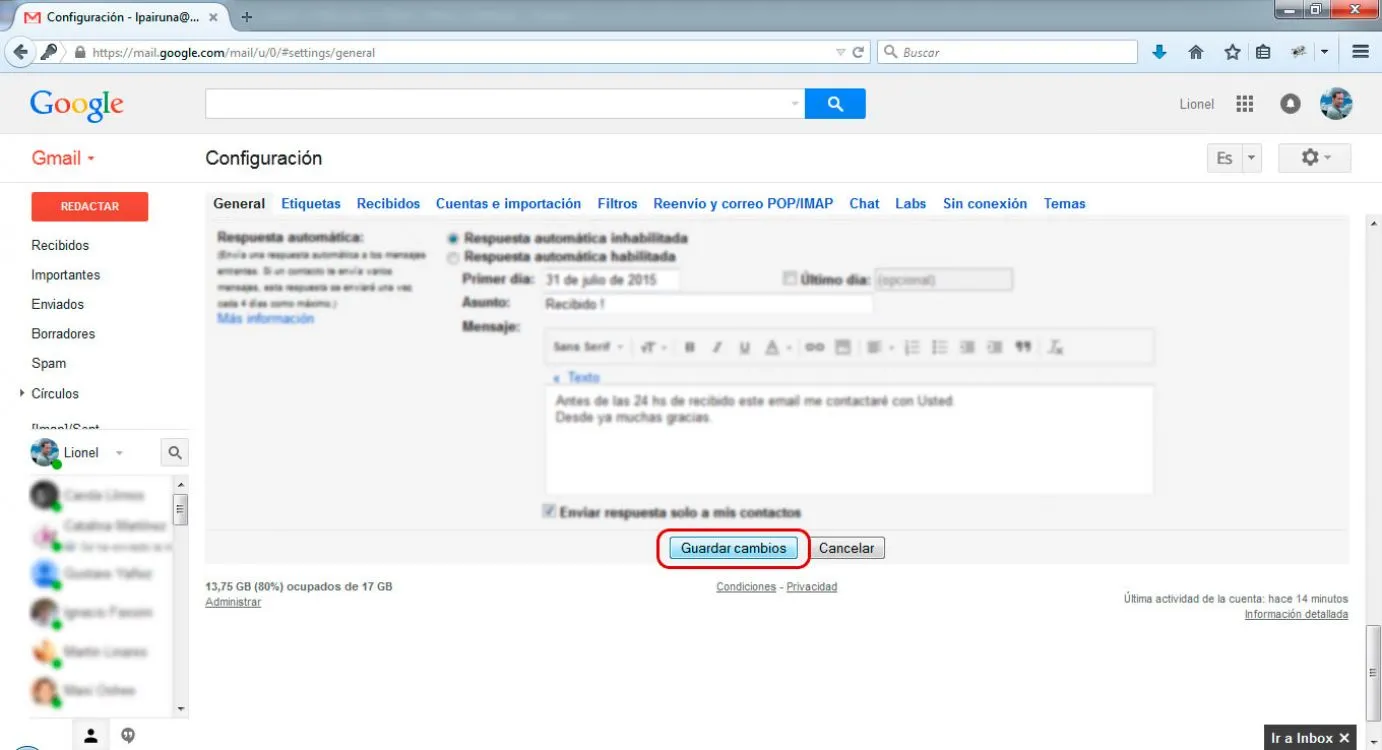Toggle underline formatting in message toolbar

pos(744,347)
